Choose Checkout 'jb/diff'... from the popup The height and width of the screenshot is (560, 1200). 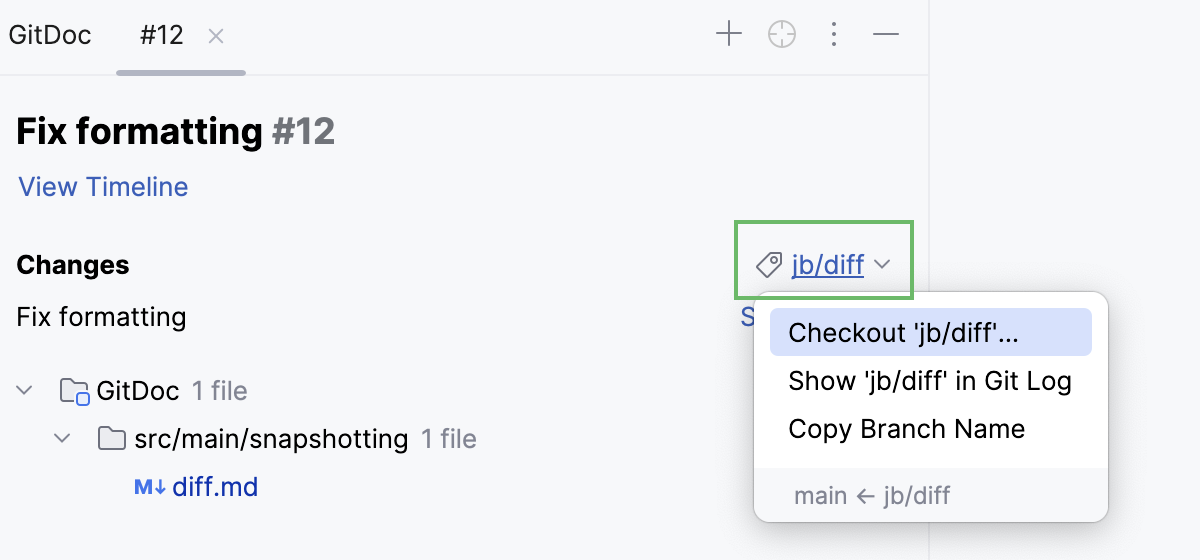931,332
